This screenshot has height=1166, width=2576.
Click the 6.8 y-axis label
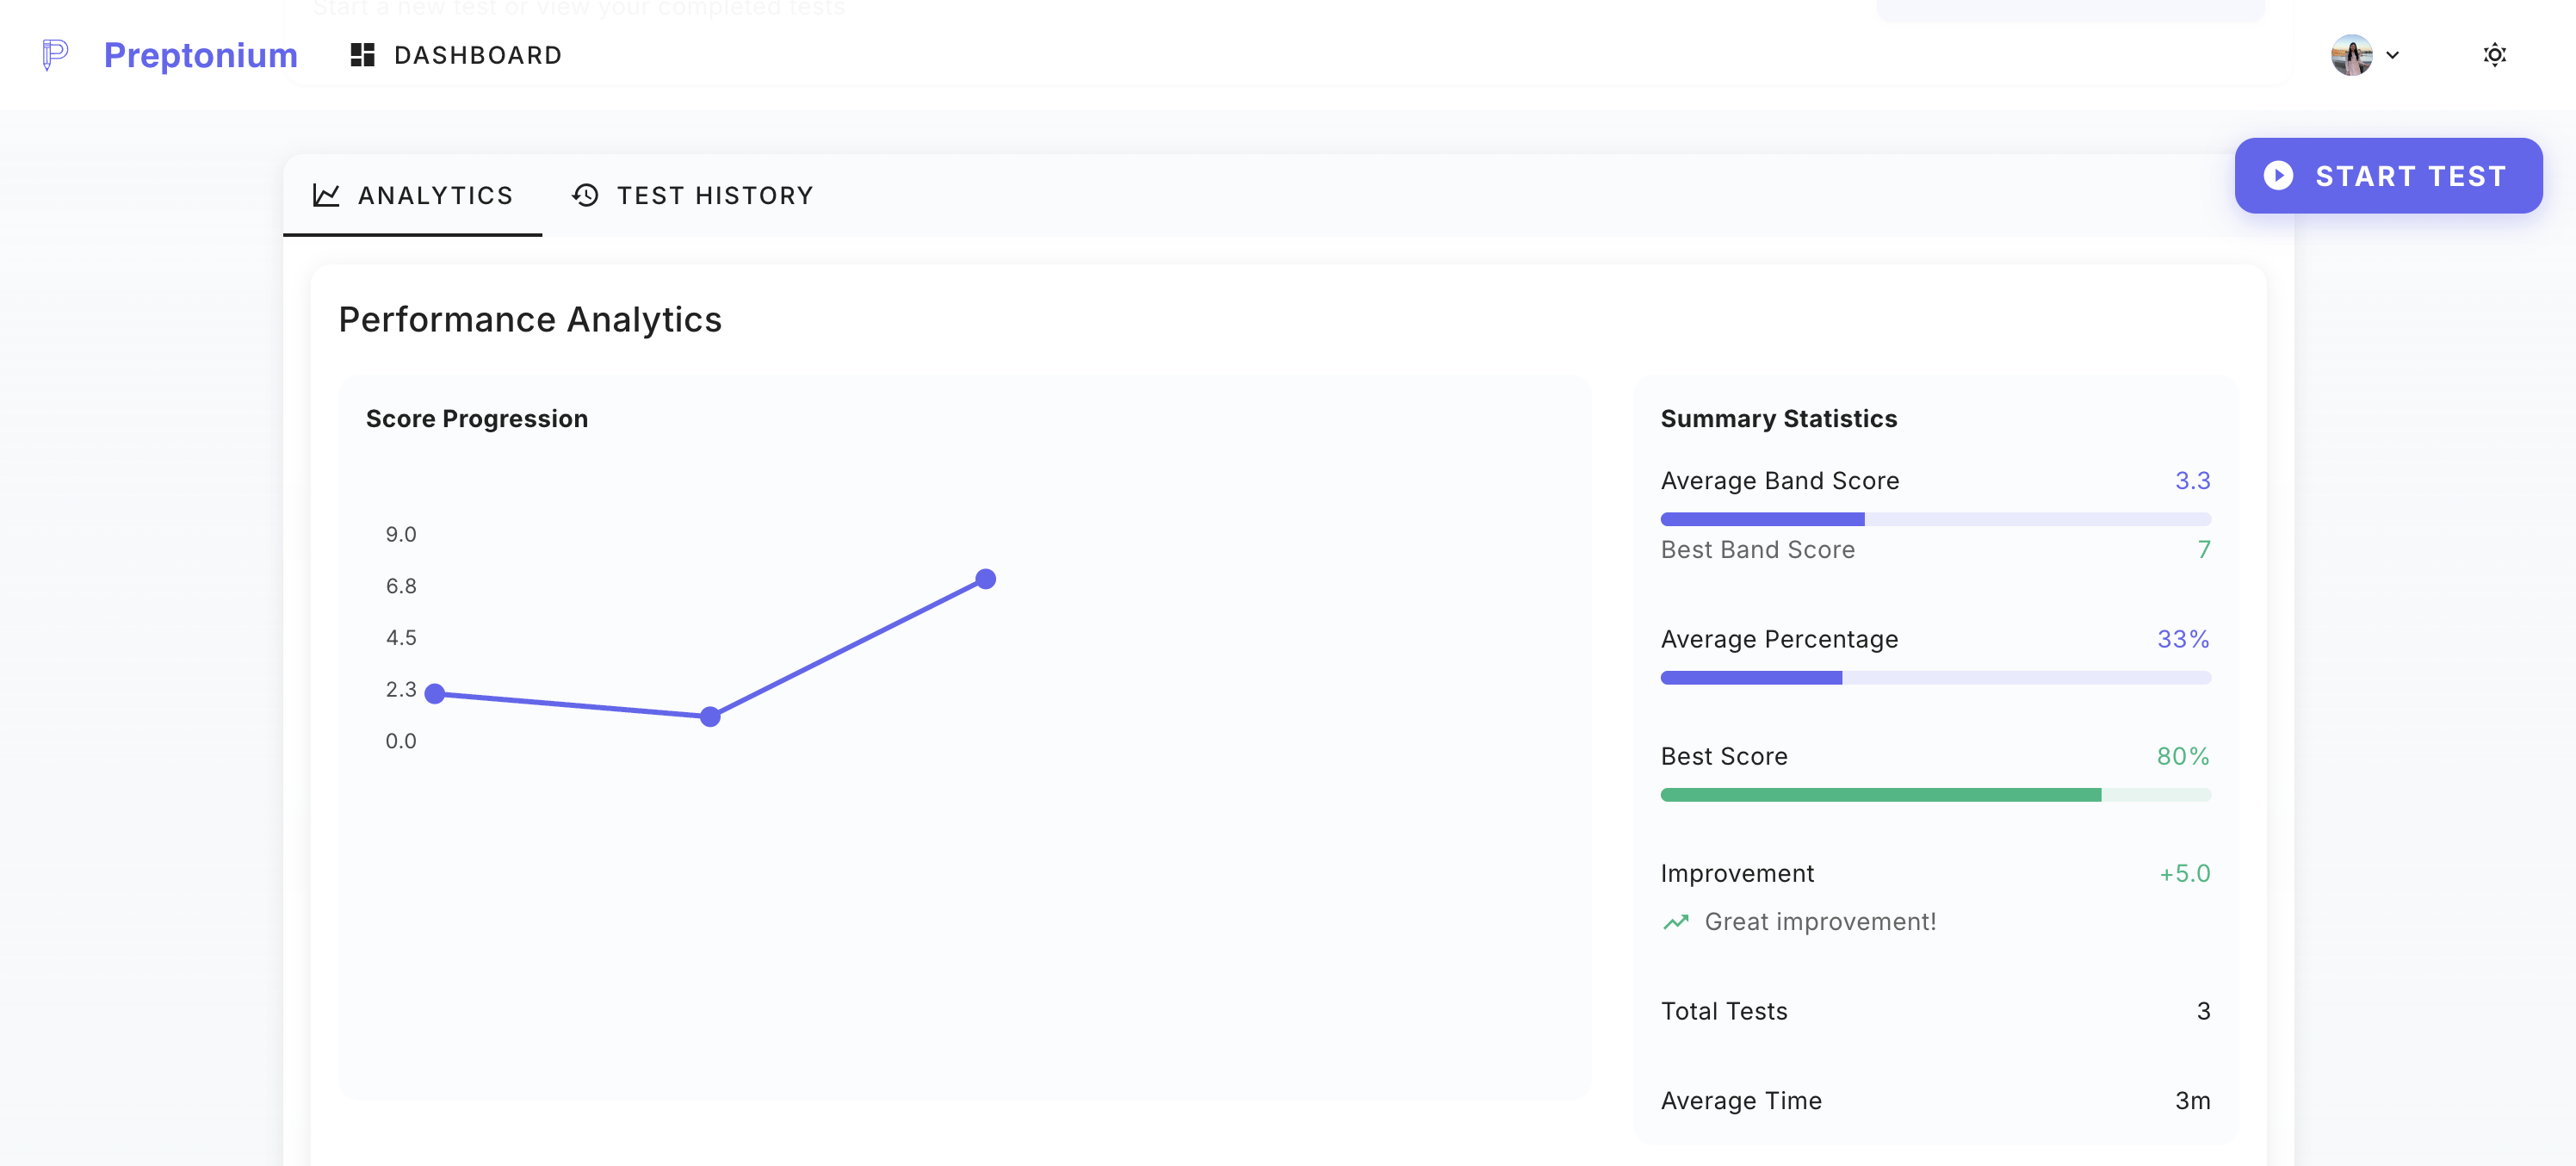401,586
